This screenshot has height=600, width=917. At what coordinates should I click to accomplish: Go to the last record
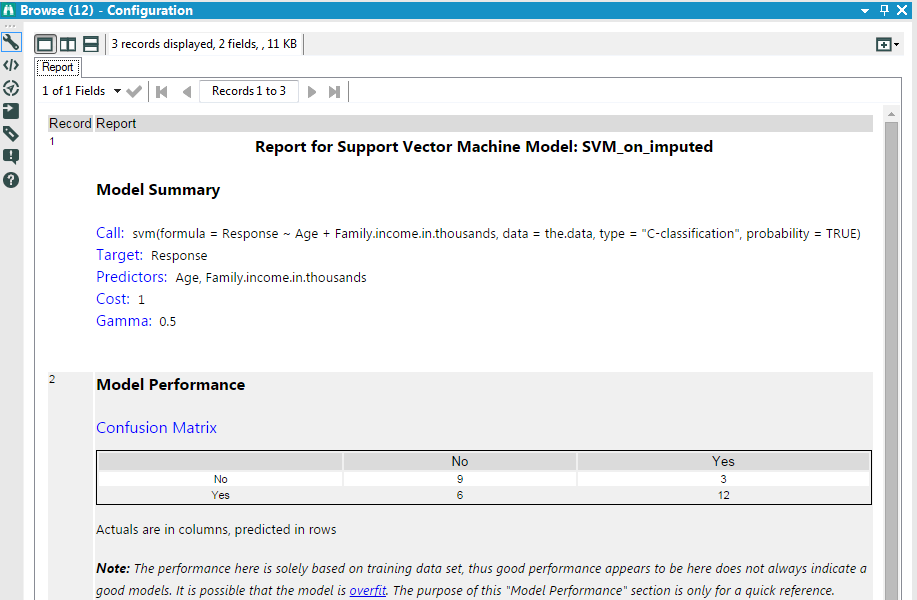click(335, 91)
